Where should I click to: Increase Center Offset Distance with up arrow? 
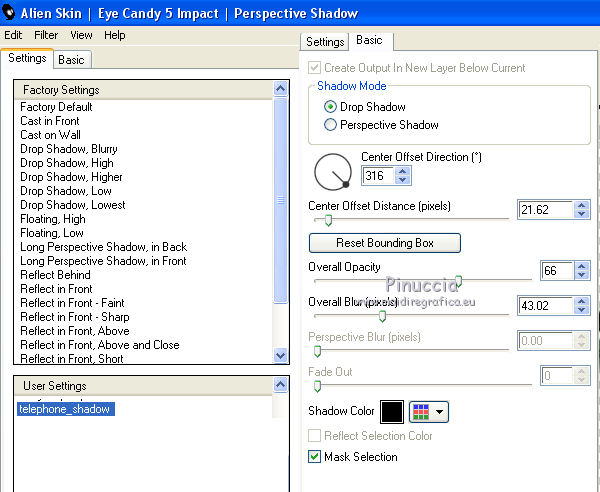pos(582,205)
